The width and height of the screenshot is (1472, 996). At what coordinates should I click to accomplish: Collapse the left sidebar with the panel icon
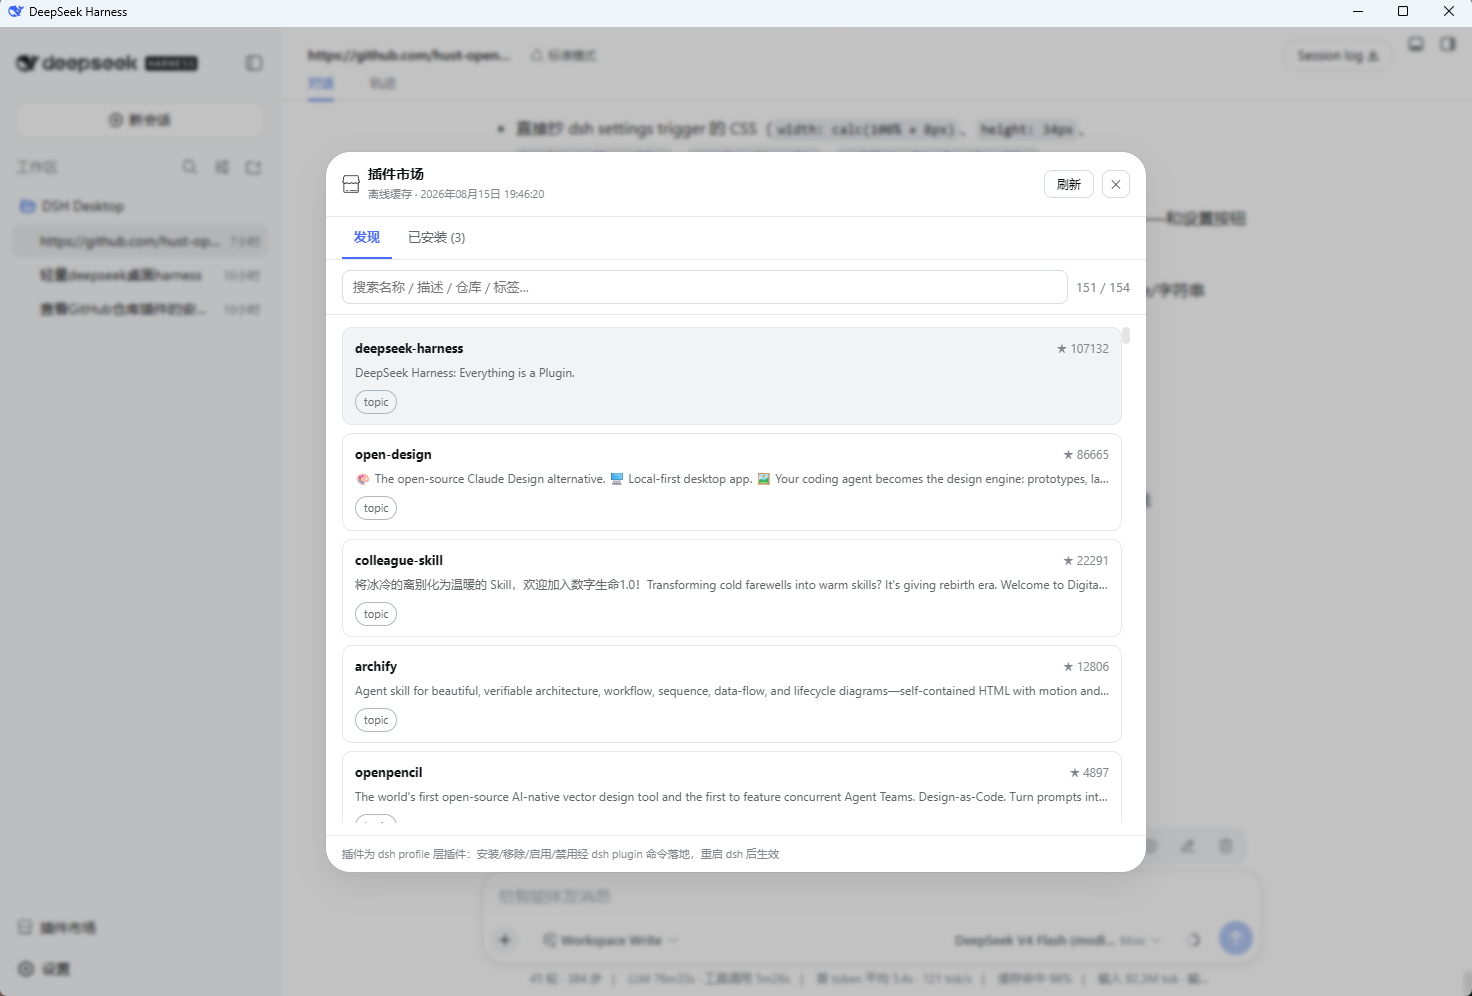click(254, 63)
